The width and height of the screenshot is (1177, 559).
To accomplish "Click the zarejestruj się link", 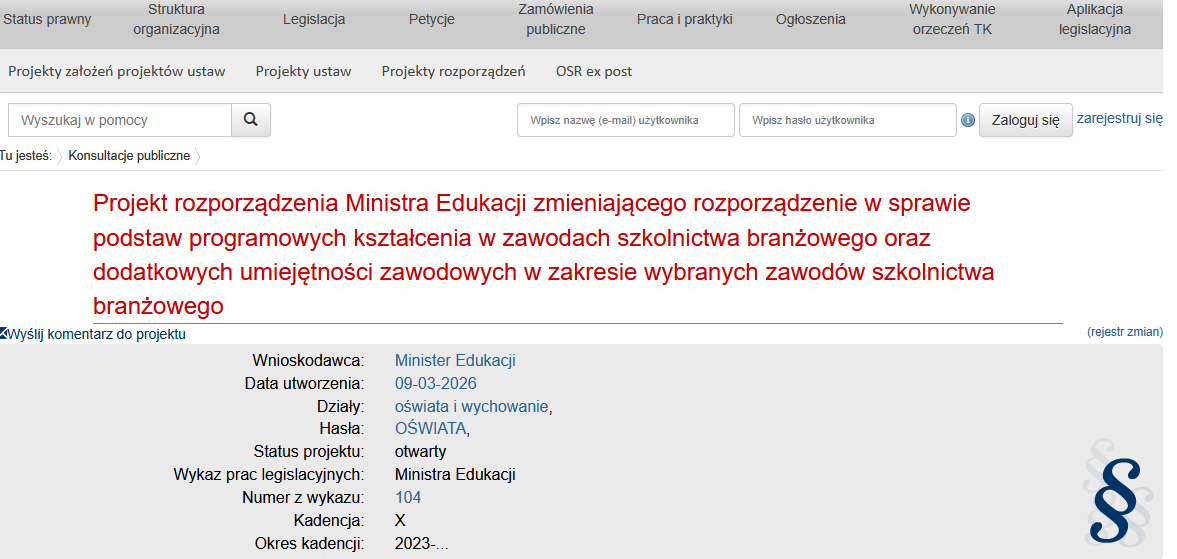I will 1119,118.
